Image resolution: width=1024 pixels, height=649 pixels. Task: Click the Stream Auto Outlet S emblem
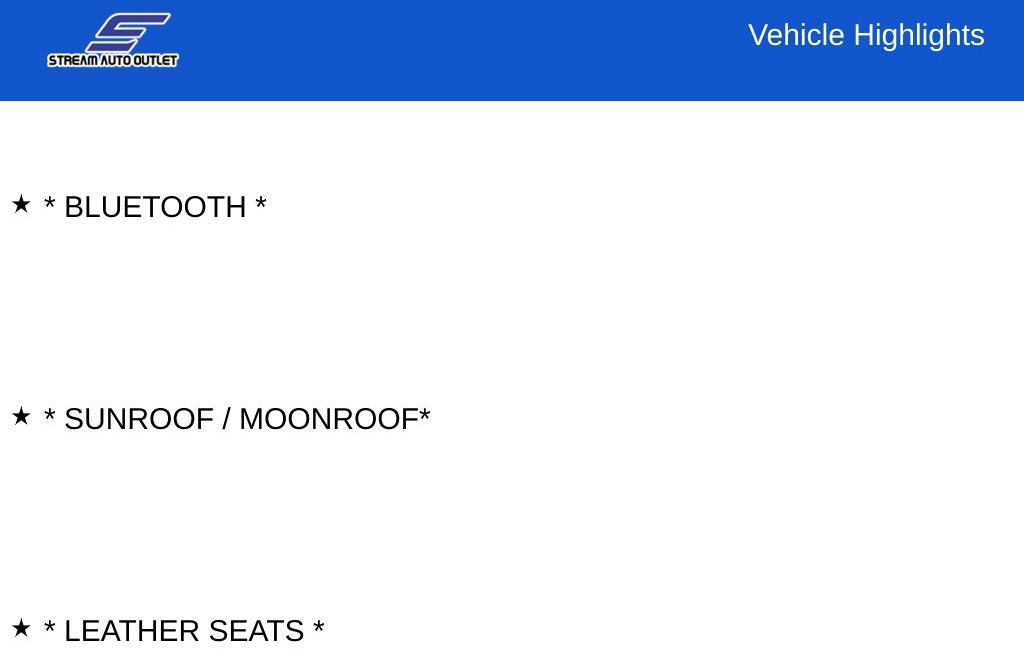[128, 33]
